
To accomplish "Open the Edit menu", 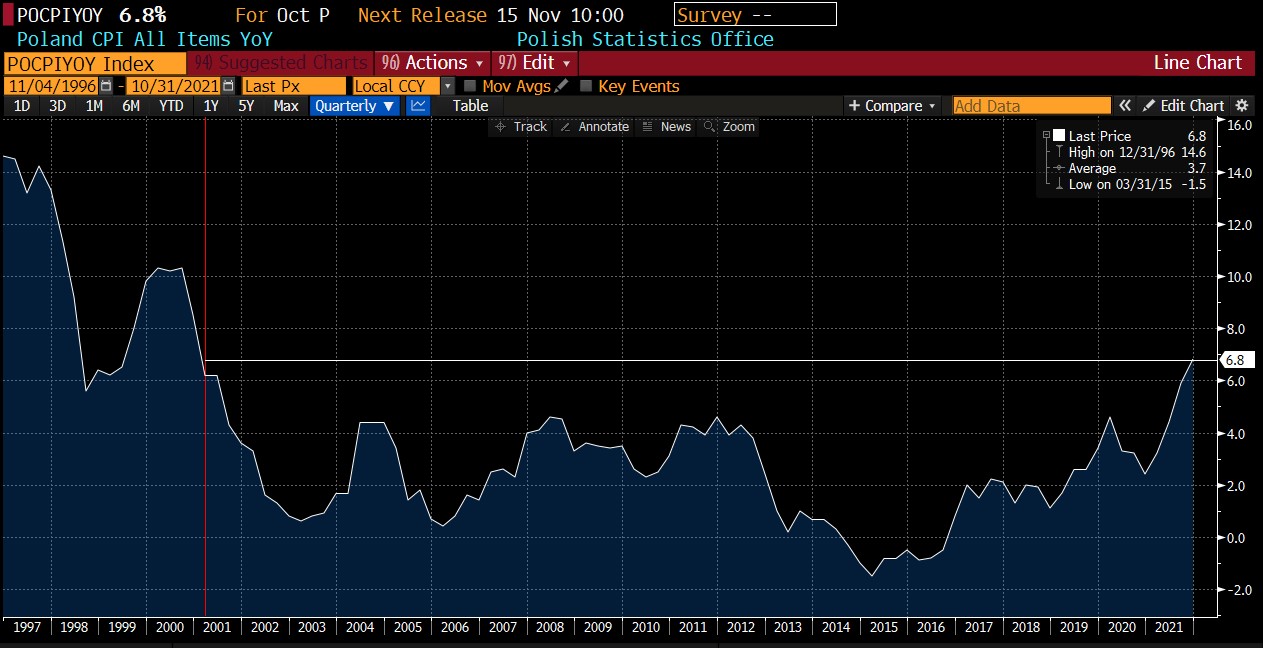I will click(x=535, y=63).
